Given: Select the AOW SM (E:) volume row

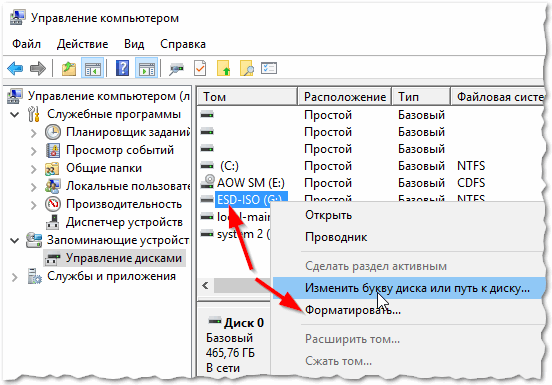Looking at the screenshot, I should pyautogui.click(x=251, y=183).
